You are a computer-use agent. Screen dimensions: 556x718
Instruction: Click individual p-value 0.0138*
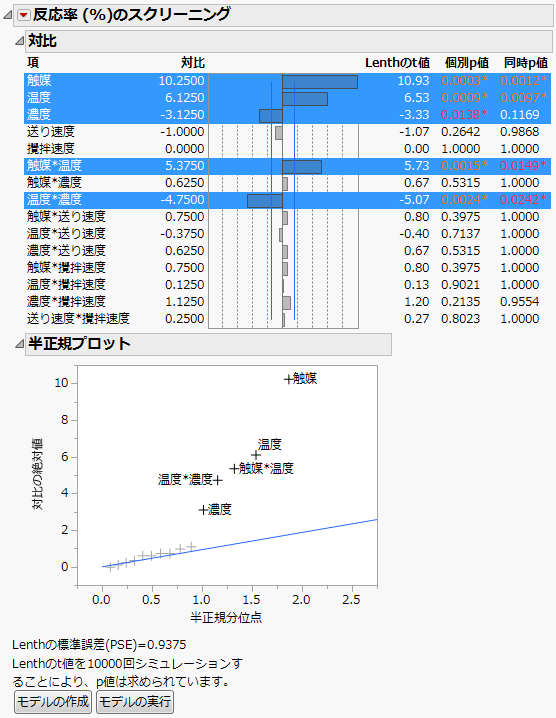464,115
